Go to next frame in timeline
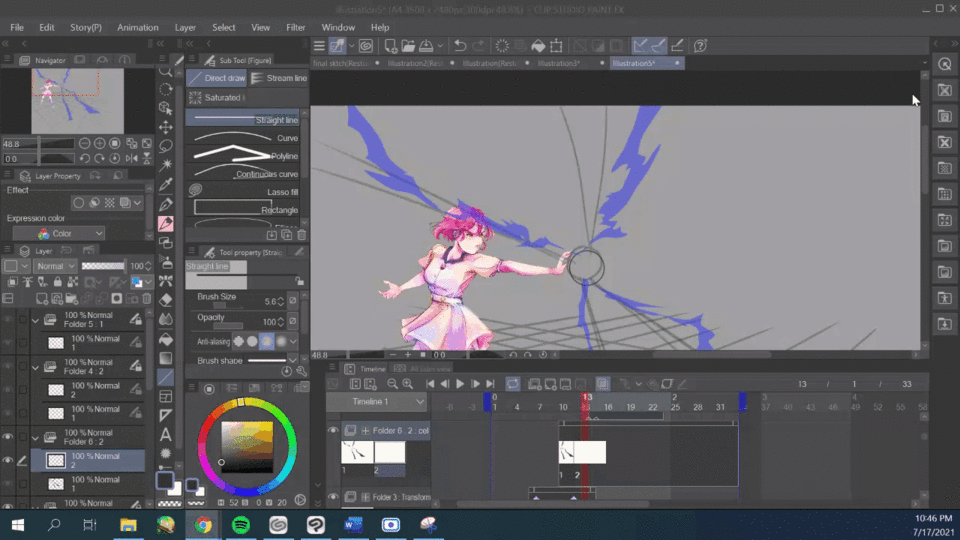The height and width of the screenshot is (540, 960). click(x=475, y=384)
